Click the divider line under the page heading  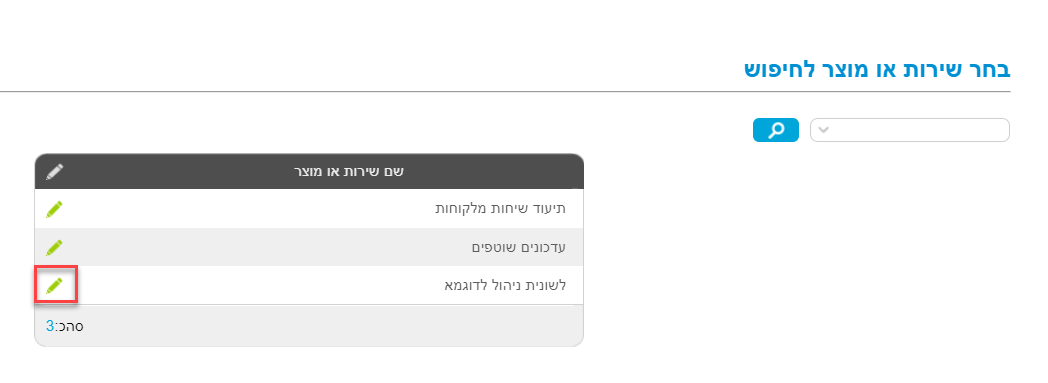coord(505,91)
